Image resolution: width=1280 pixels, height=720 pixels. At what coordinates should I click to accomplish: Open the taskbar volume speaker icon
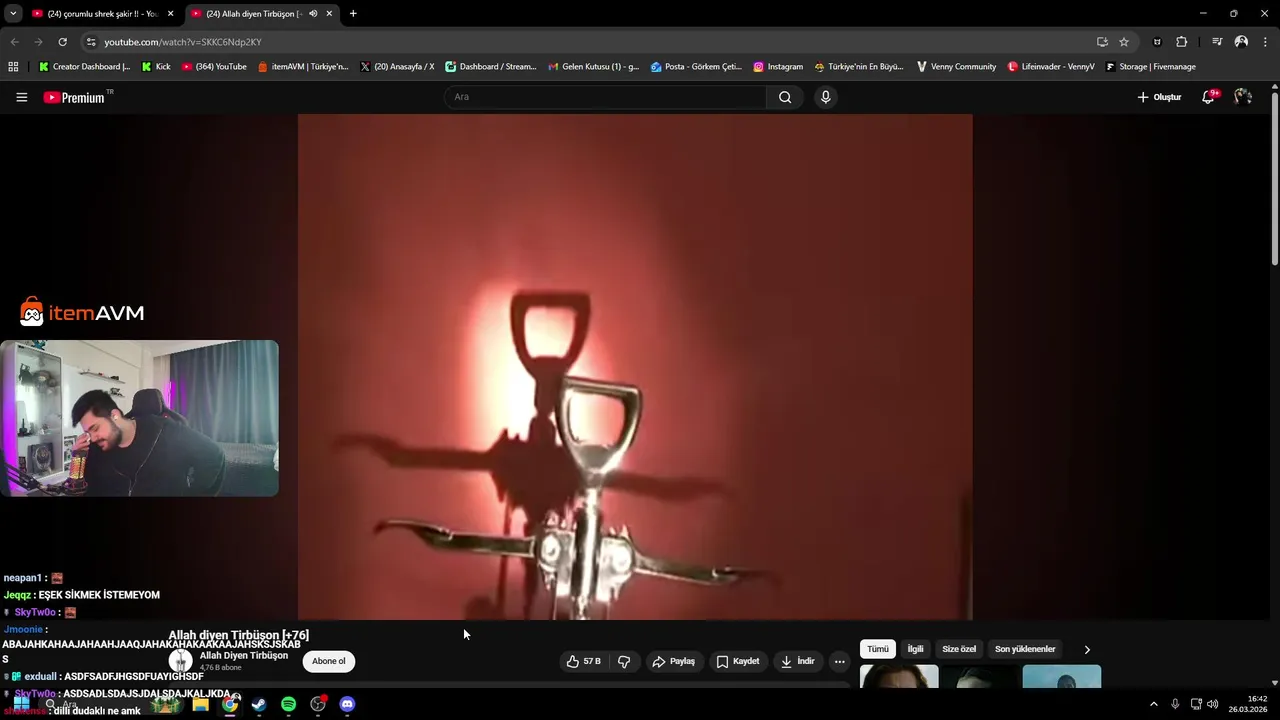[1212, 704]
